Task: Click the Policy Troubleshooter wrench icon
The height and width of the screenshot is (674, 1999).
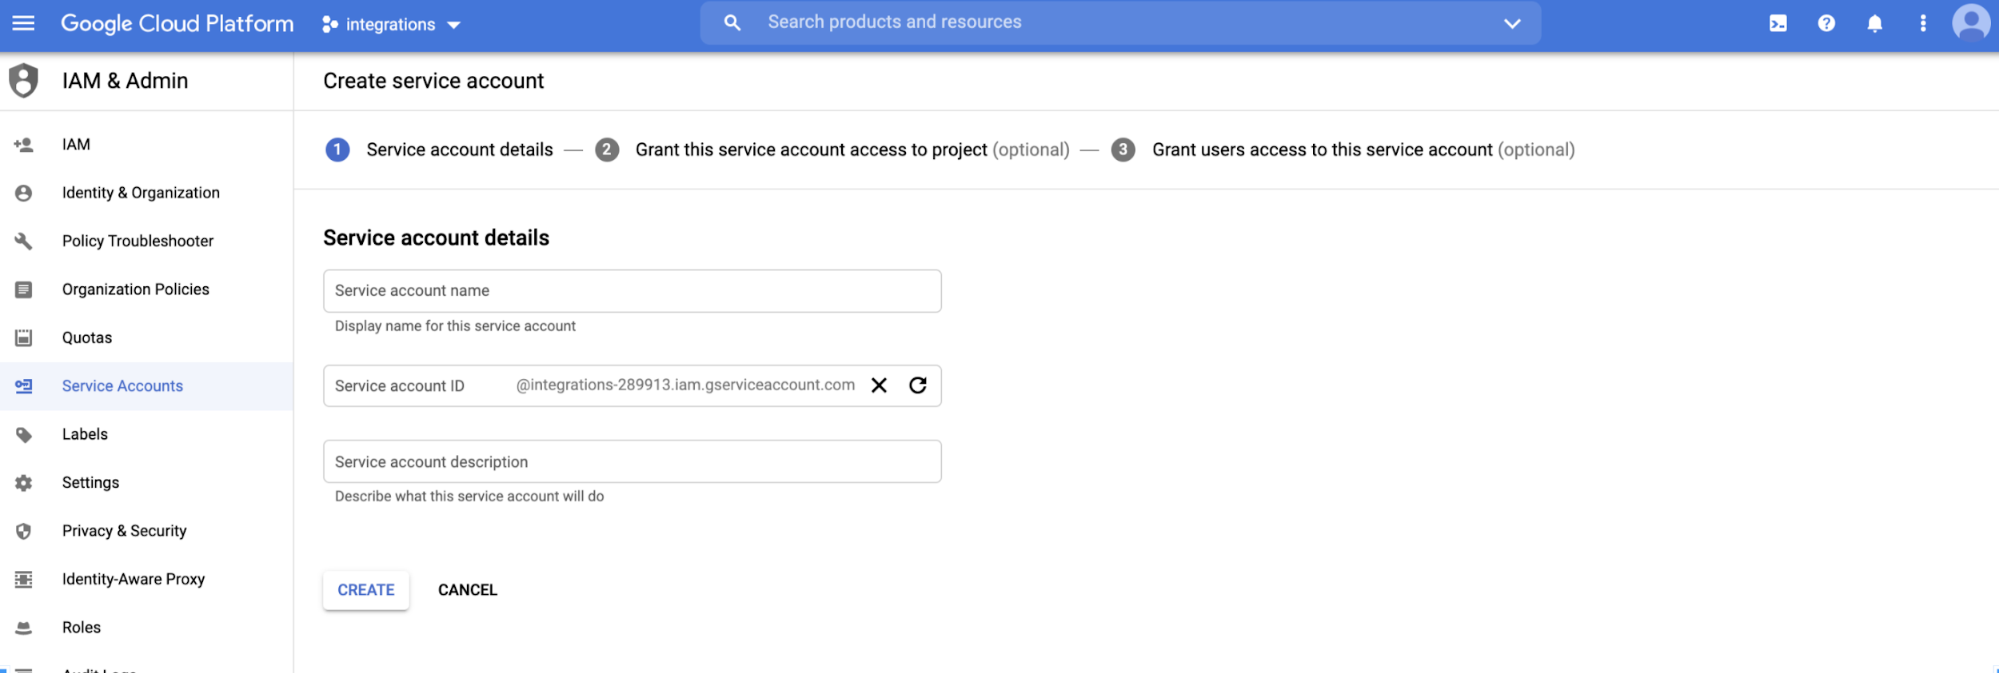Action: click(x=24, y=241)
